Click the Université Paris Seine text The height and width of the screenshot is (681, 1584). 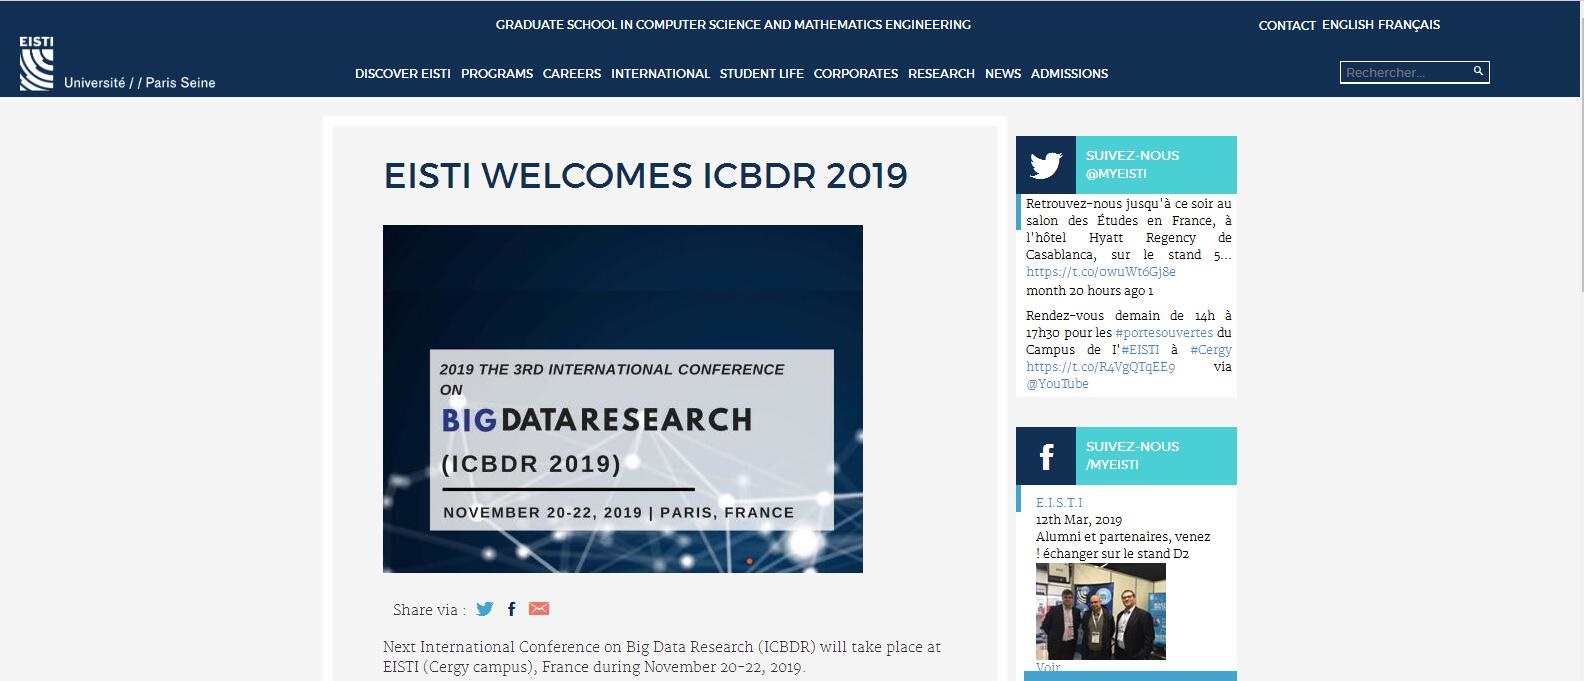(140, 83)
